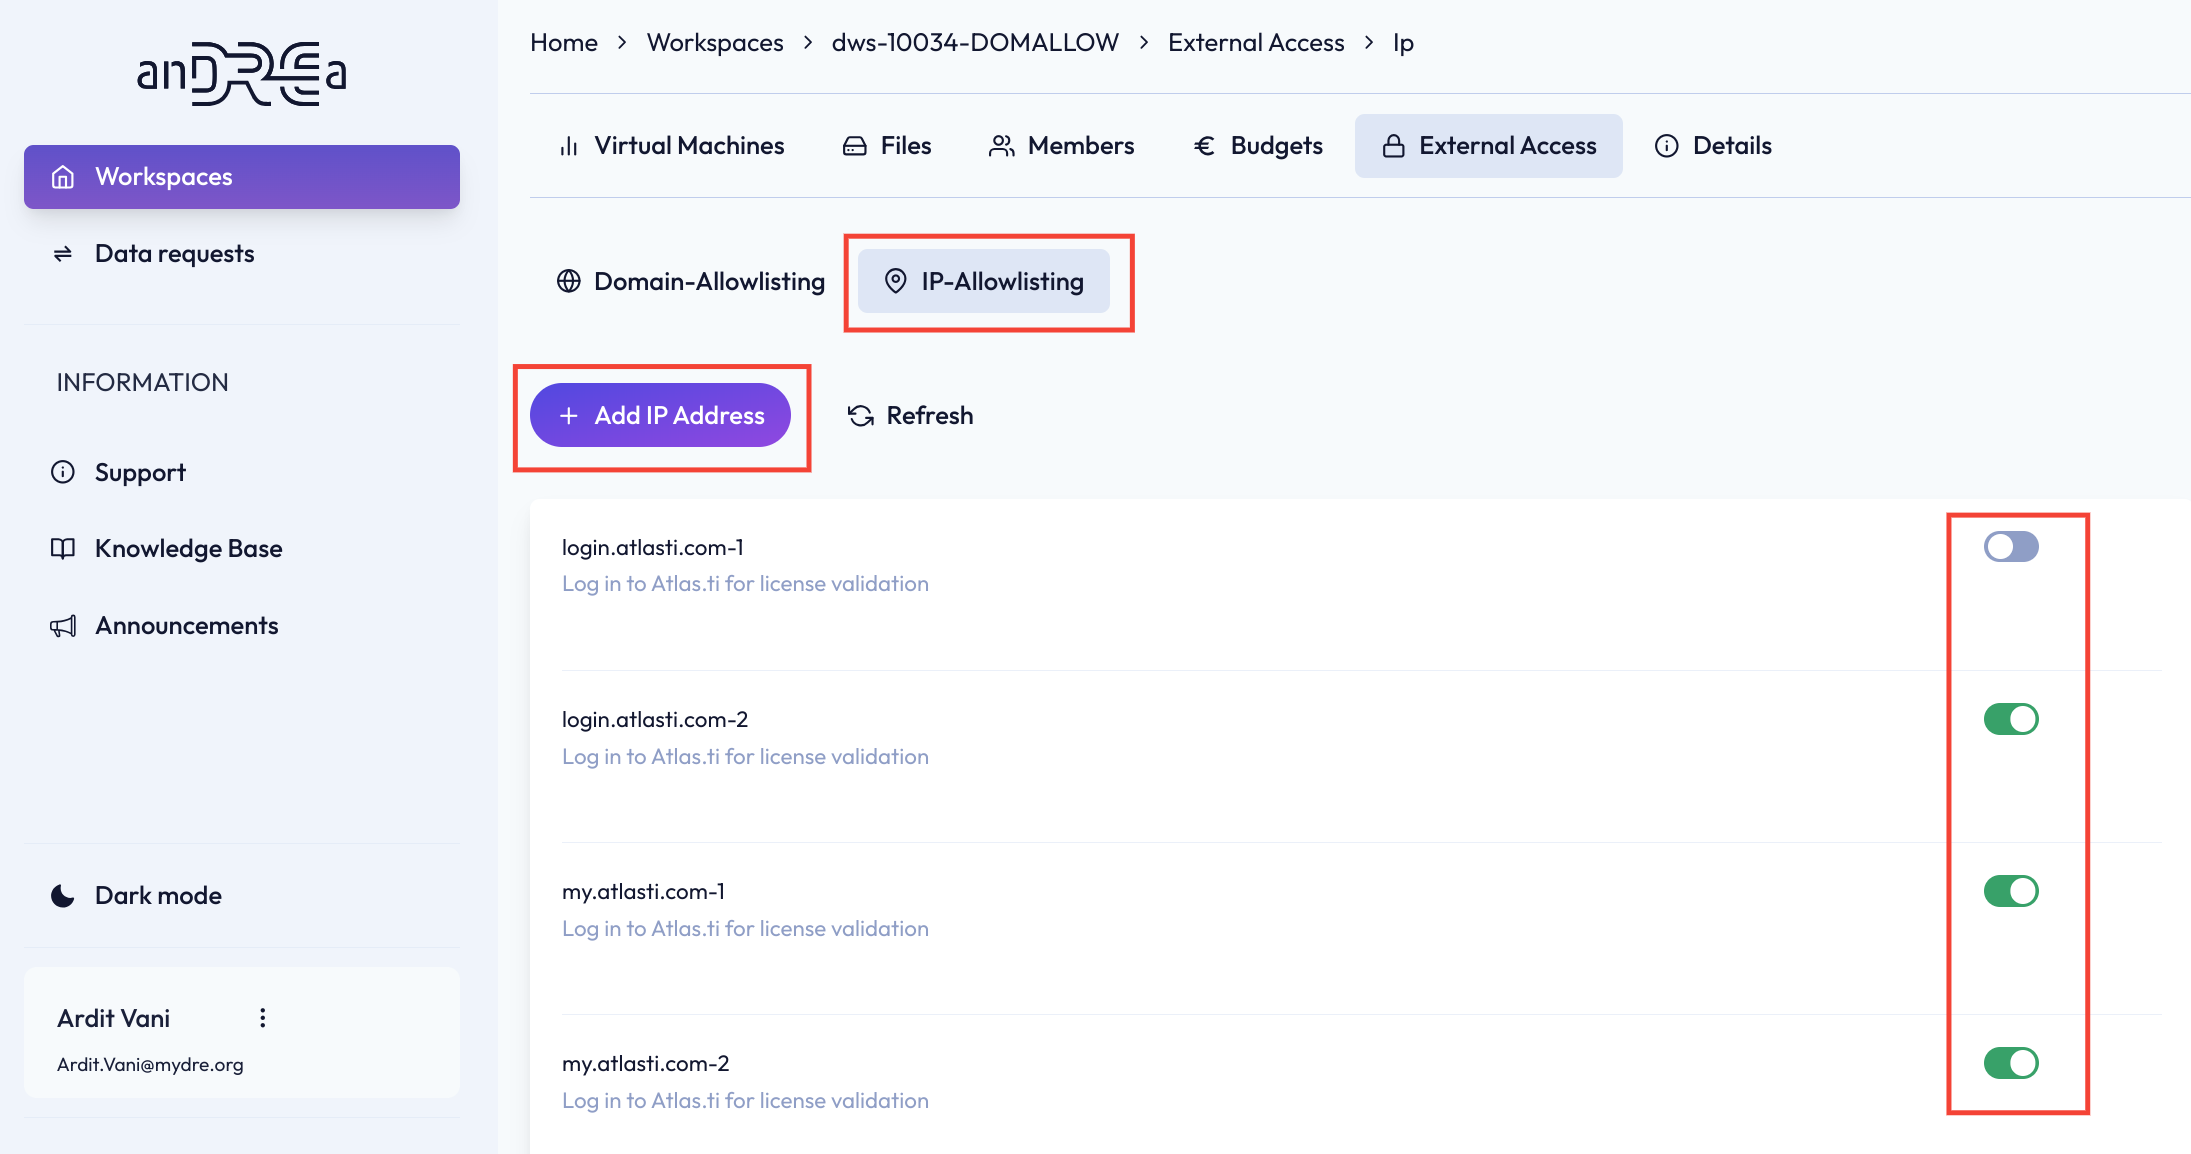Image resolution: width=2191 pixels, height=1154 pixels.
Task: Click the Support info icon
Action: point(63,472)
